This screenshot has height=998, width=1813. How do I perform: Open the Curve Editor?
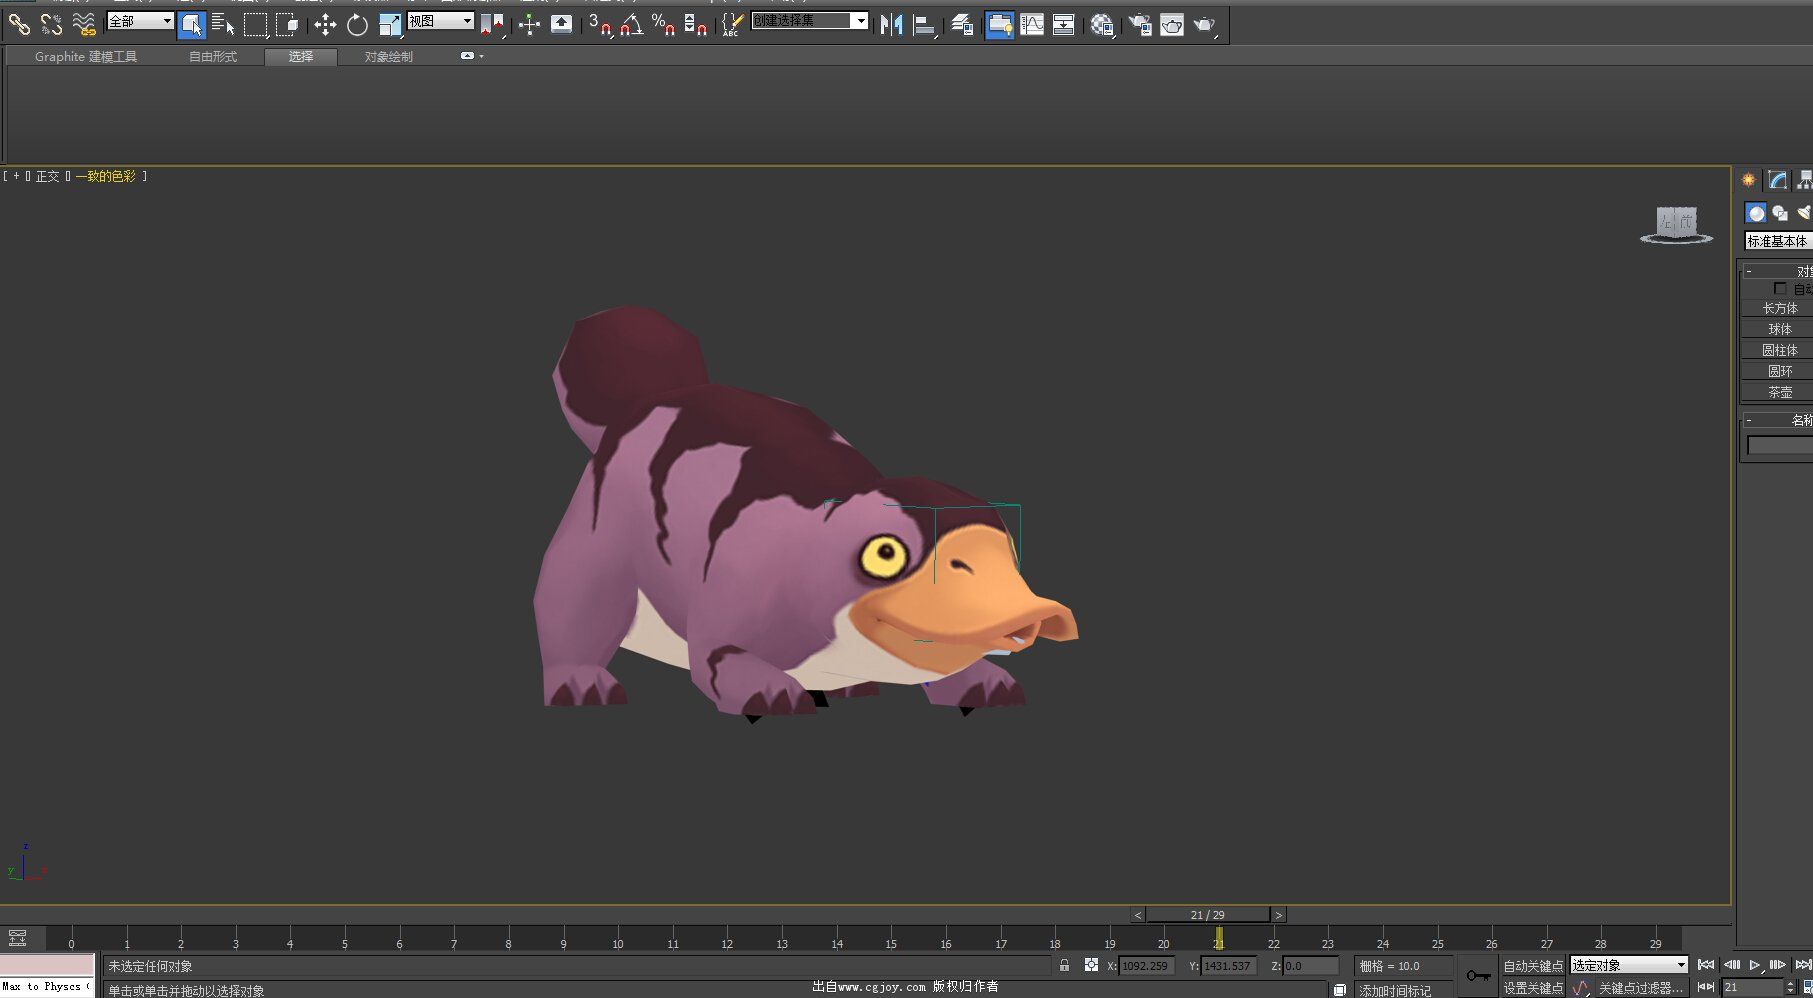click(1032, 25)
